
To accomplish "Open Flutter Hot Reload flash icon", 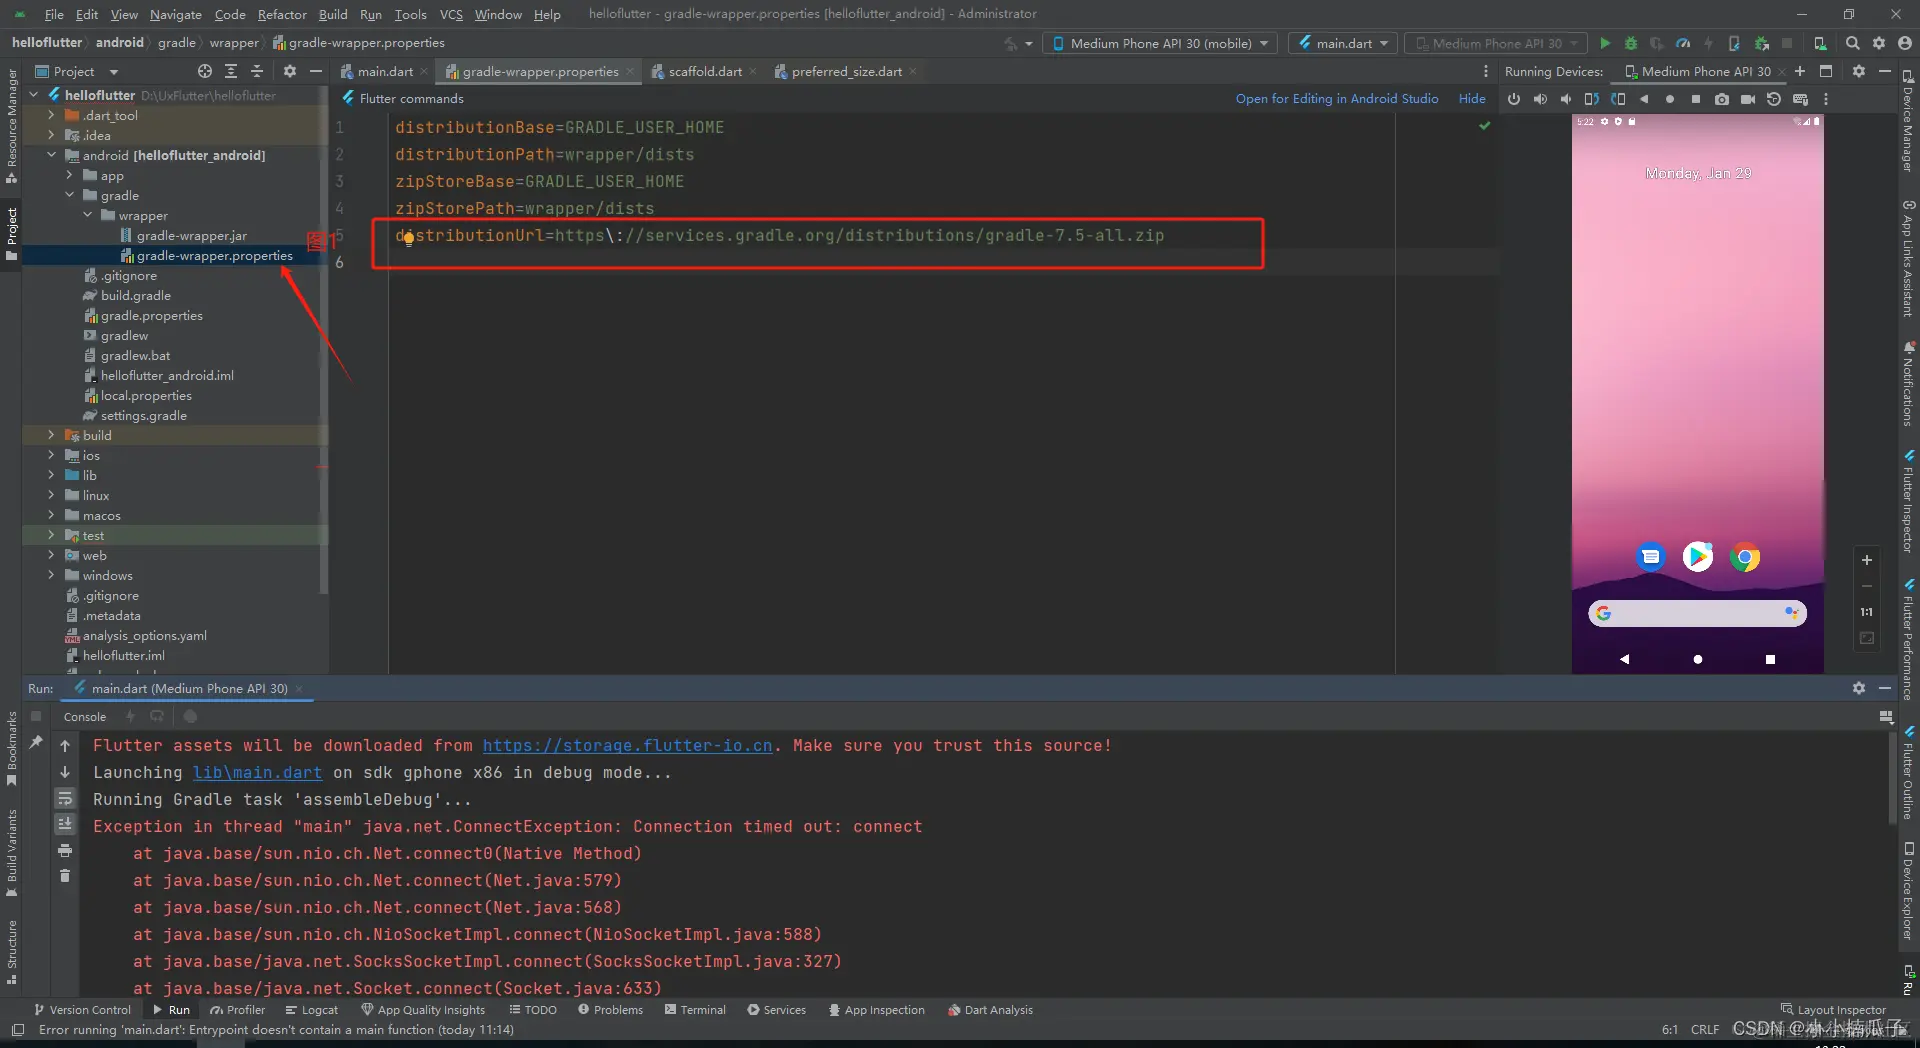I will point(1708,43).
